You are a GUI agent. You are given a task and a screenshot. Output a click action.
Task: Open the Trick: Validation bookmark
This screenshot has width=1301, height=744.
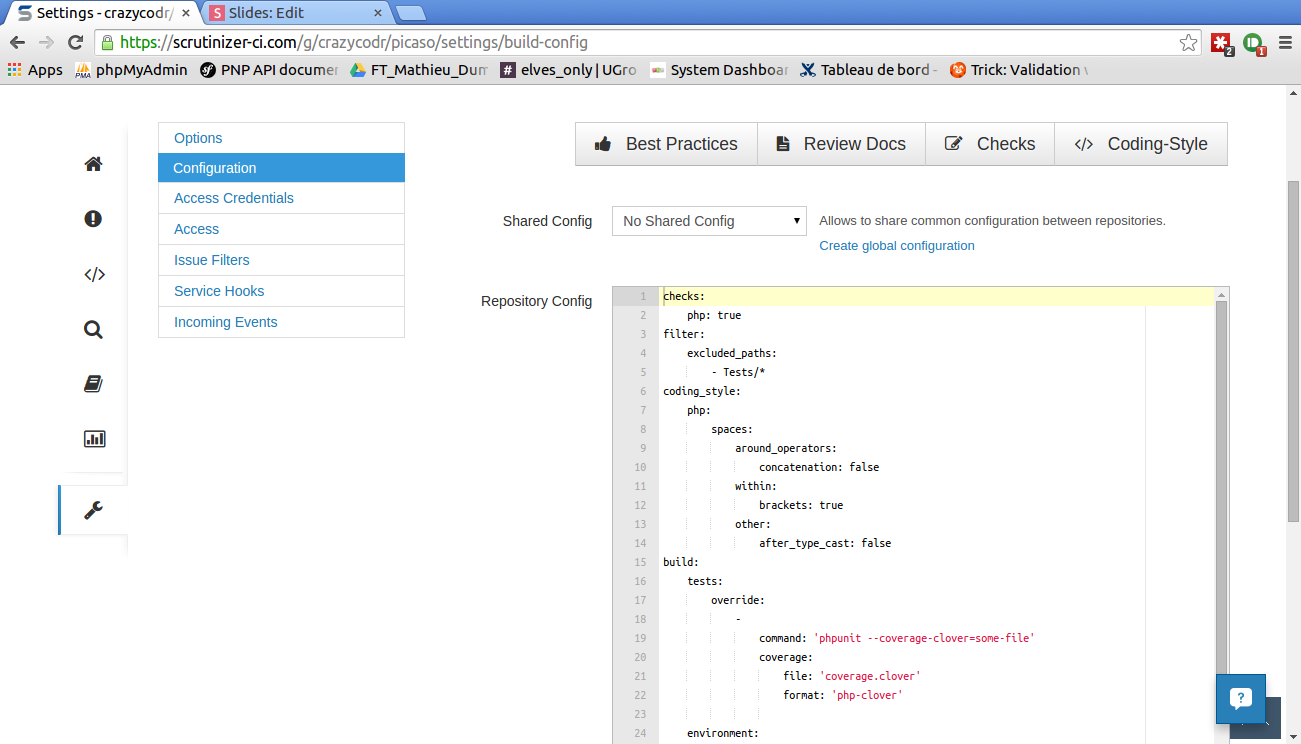(x=1018, y=70)
